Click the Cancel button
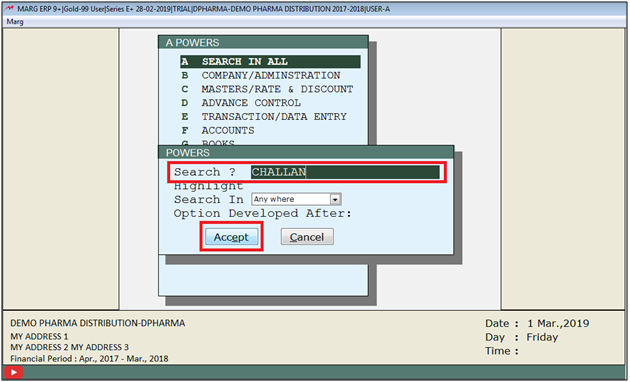 [x=307, y=237]
